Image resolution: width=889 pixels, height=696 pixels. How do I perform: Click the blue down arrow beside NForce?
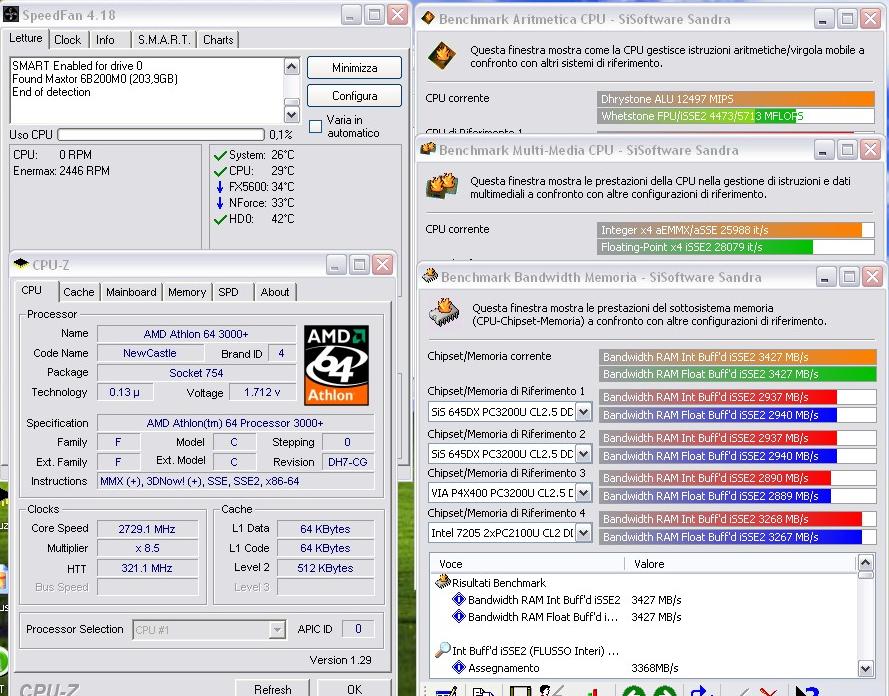220,203
